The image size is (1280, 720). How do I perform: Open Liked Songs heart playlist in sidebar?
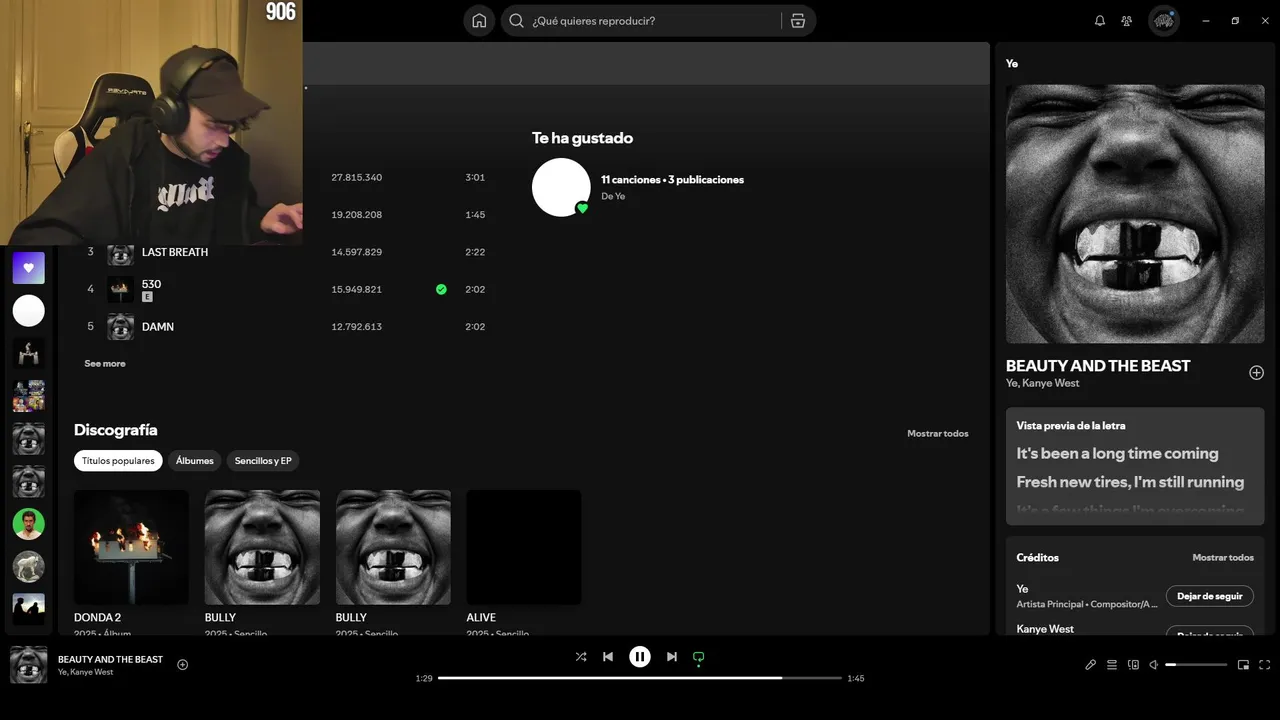tap(29, 268)
